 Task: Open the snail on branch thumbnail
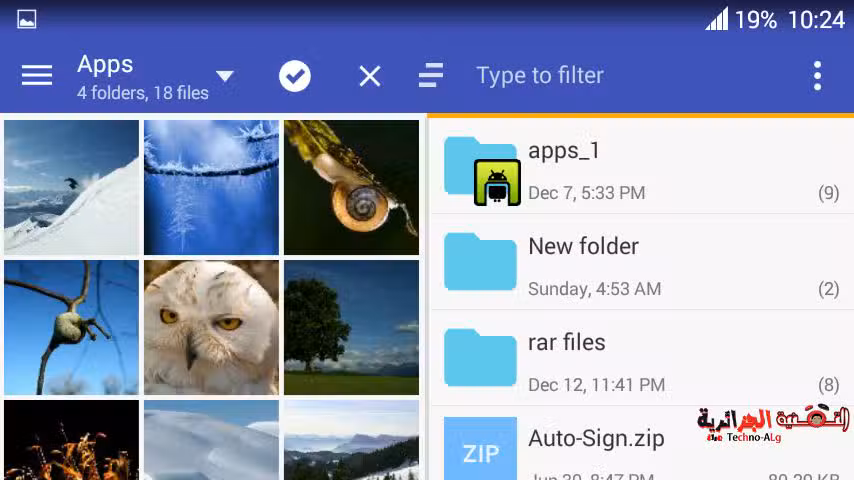[351, 187]
